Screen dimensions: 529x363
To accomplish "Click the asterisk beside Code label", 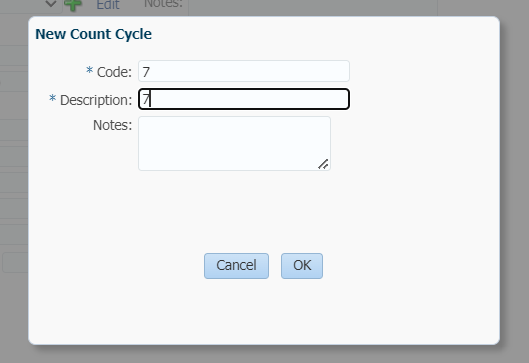I will 89,71.
